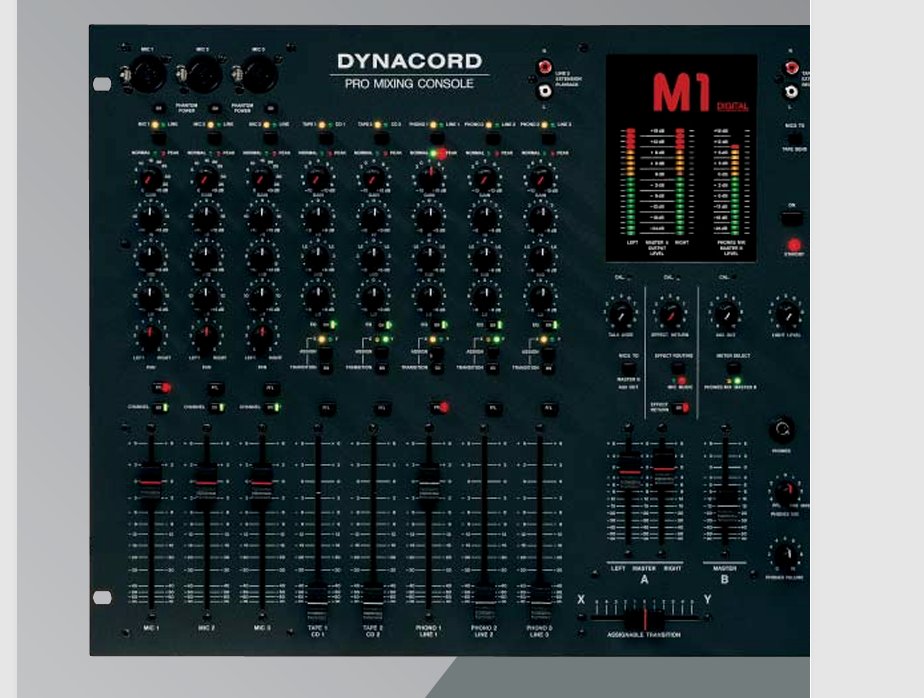Toggle the MIC 1 / LINE input select button
Viewport: 924px width, 698px height.
coord(159,139)
